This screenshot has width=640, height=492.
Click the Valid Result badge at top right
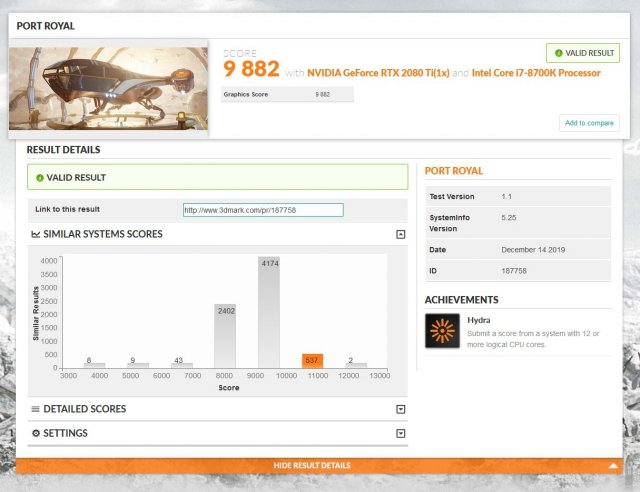pyautogui.click(x=583, y=53)
